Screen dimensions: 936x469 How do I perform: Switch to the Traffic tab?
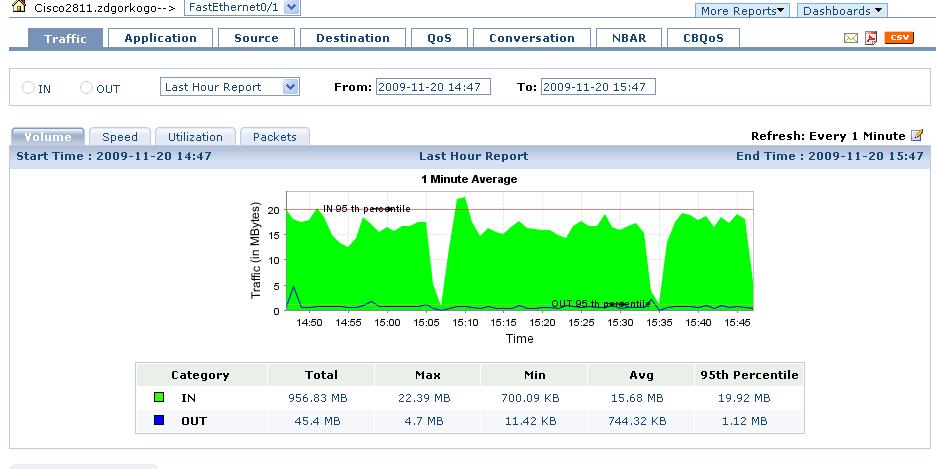click(65, 38)
